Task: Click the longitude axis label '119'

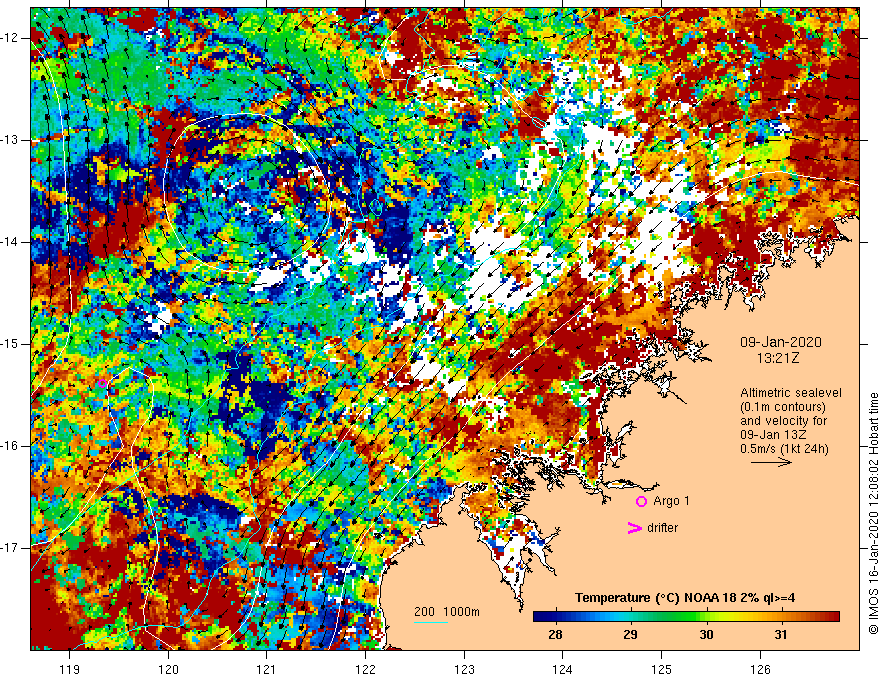Action: (70, 669)
